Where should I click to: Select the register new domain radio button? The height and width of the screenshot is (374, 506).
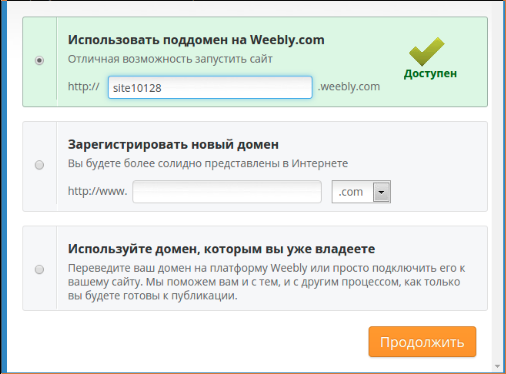(39, 165)
